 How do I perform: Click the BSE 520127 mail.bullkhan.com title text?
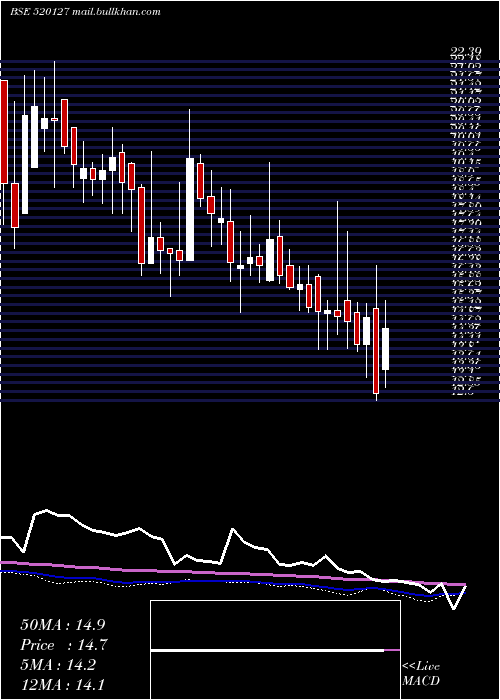point(85,12)
